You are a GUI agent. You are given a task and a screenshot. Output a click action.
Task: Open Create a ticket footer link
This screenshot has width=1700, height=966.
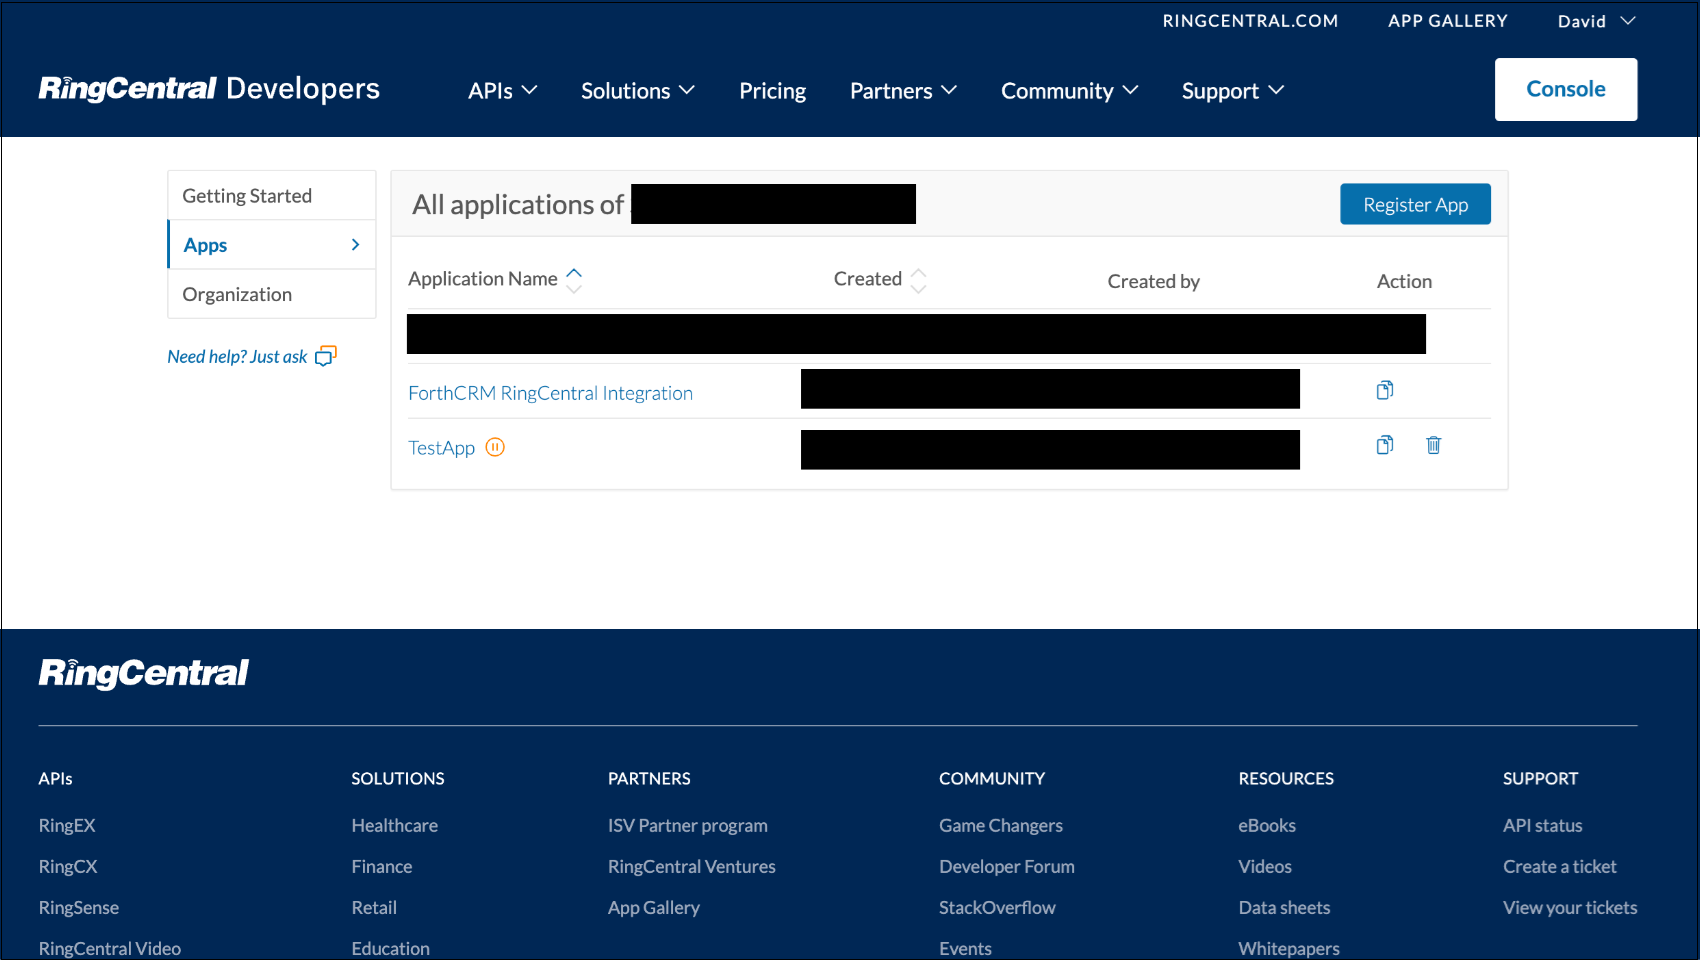1559,866
